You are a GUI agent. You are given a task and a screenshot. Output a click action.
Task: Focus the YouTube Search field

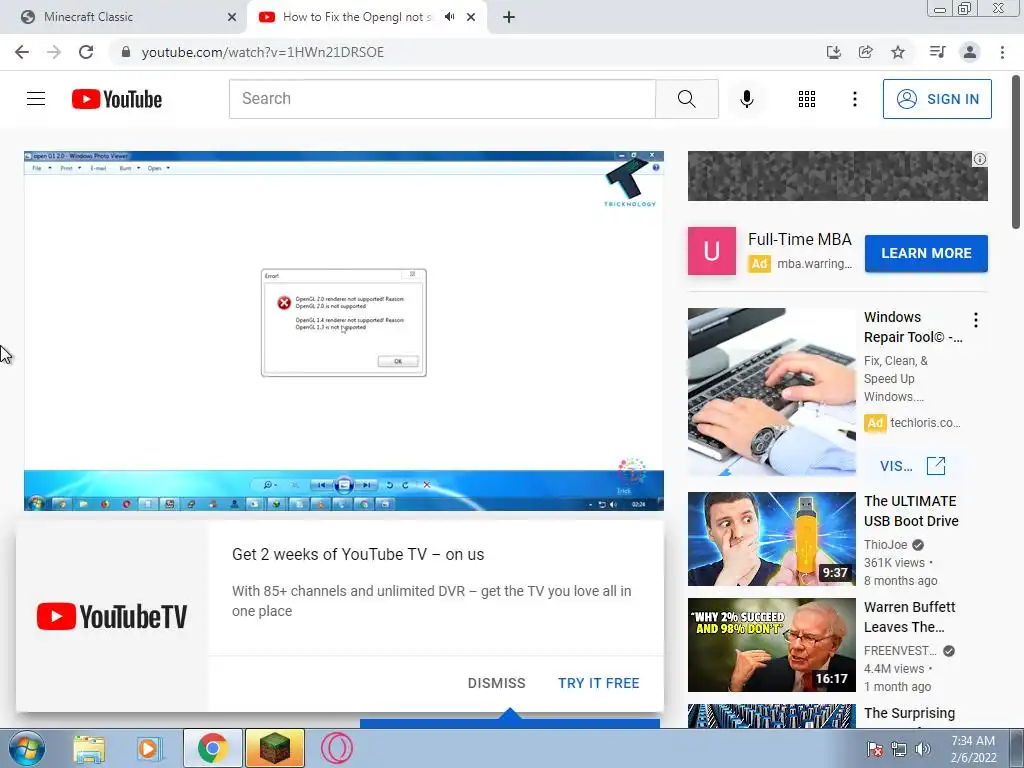pyautogui.click(x=442, y=99)
